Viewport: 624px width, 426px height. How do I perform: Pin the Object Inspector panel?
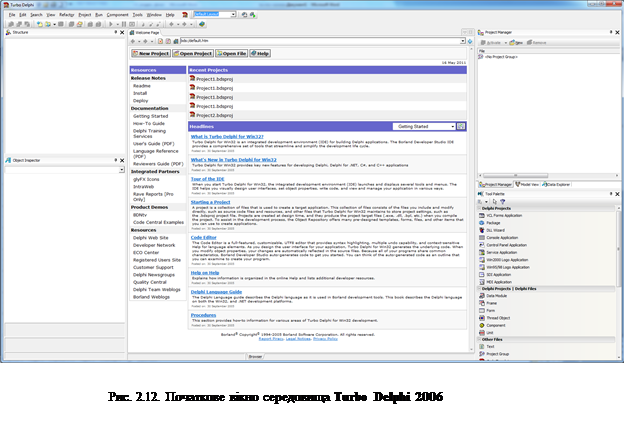[x=115, y=160]
